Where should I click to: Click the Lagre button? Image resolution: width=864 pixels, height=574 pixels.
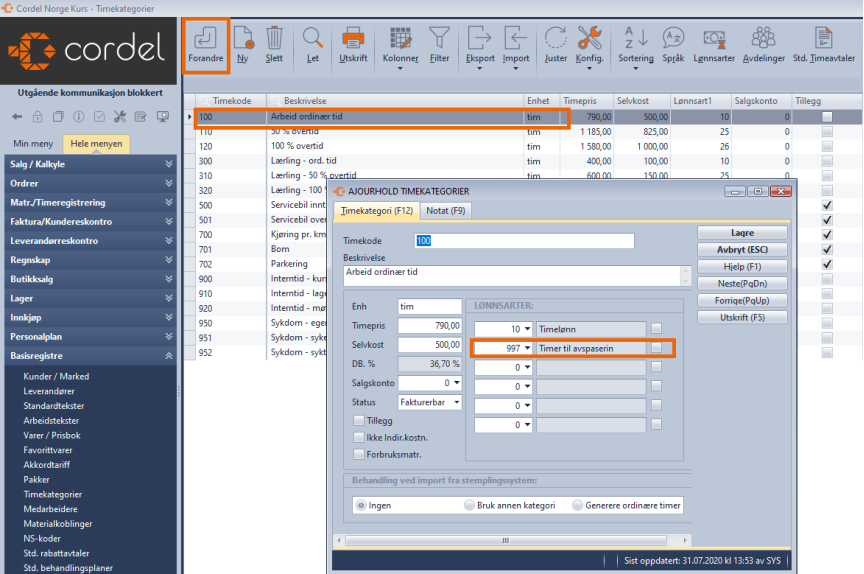742,233
